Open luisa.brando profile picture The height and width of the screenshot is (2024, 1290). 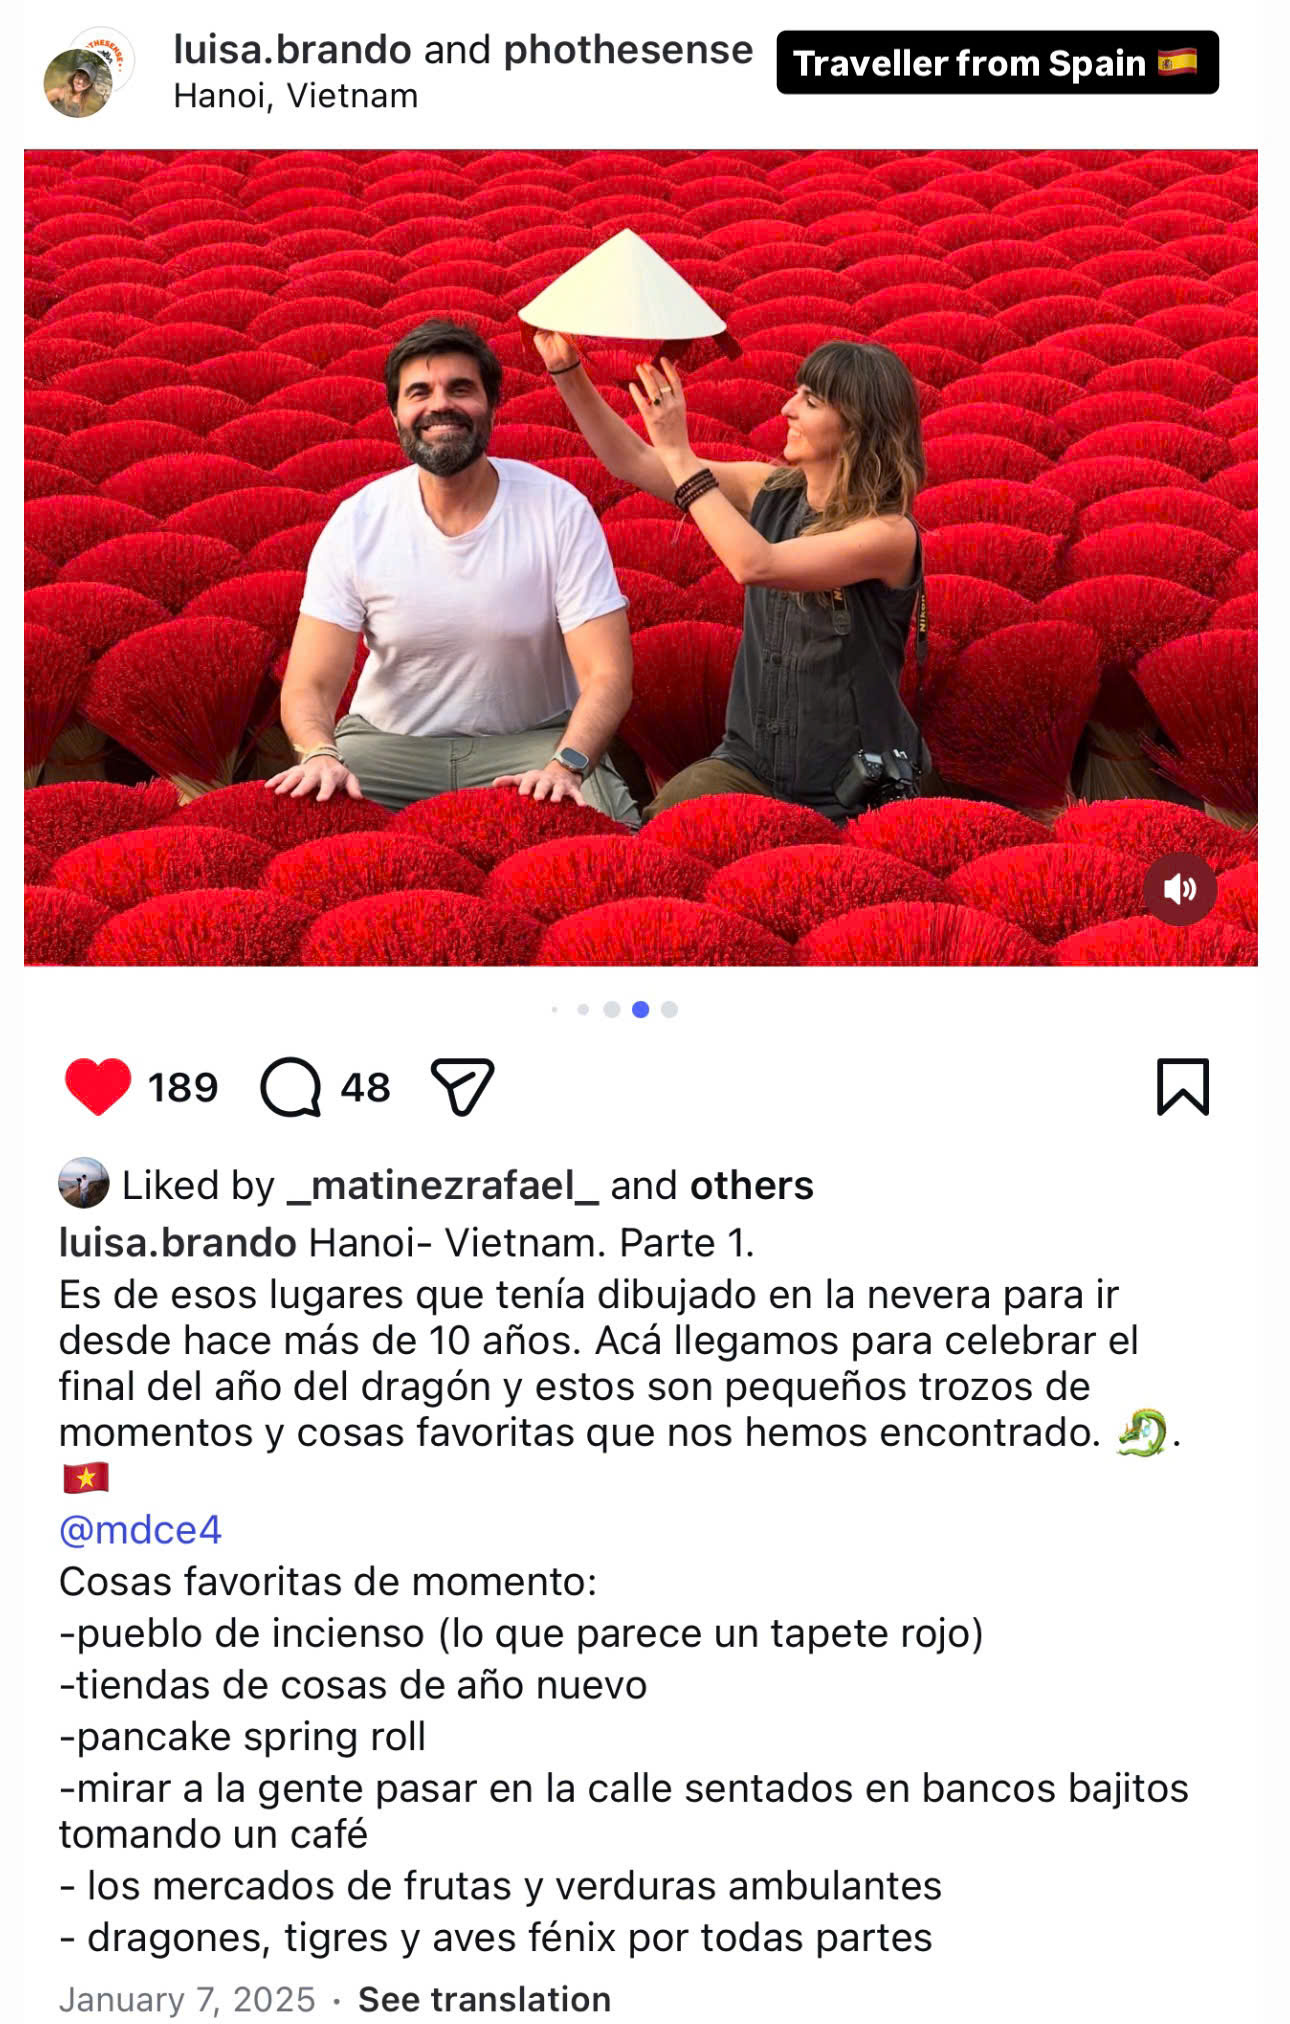[80, 82]
